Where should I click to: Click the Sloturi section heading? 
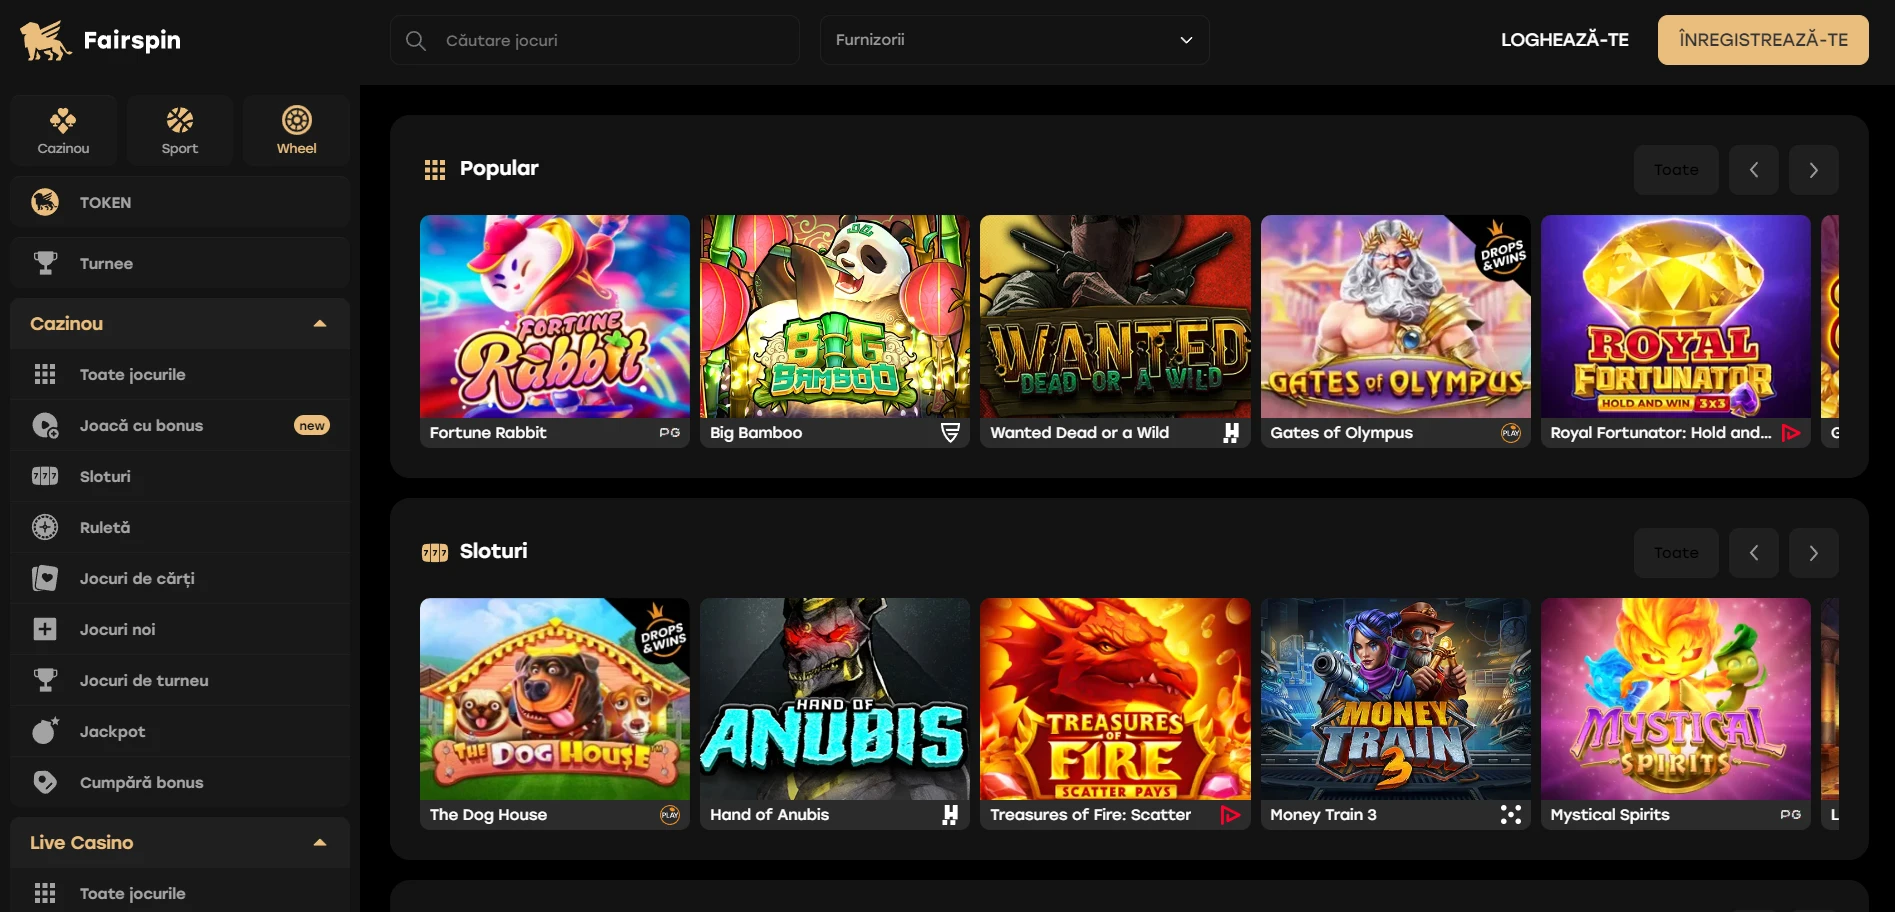[x=493, y=551]
